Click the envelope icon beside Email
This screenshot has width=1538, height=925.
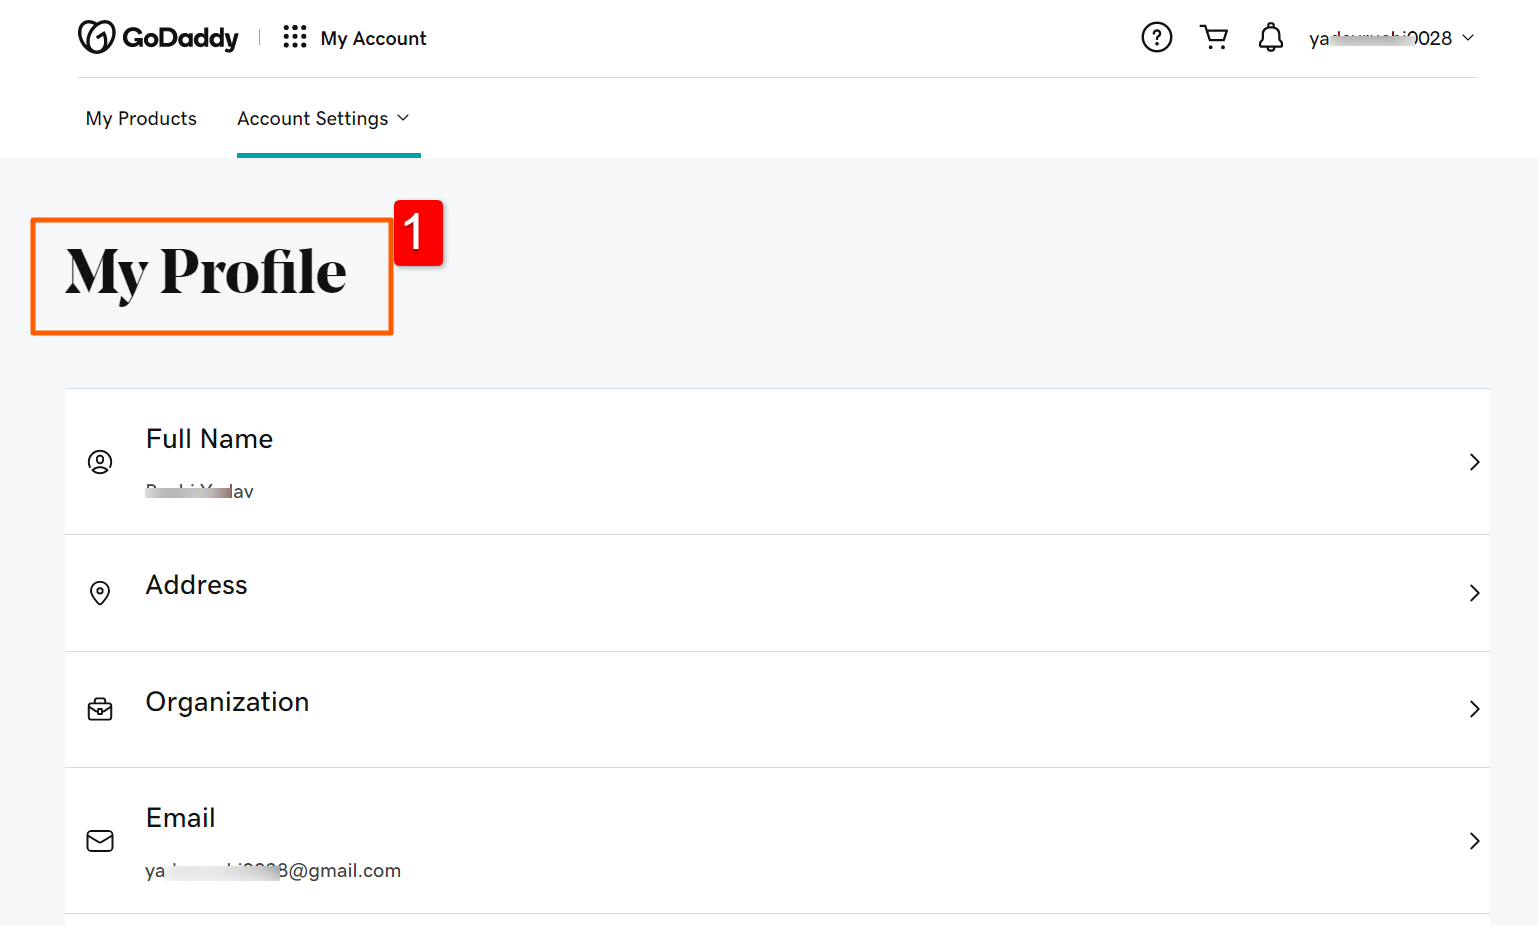[x=100, y=841]
